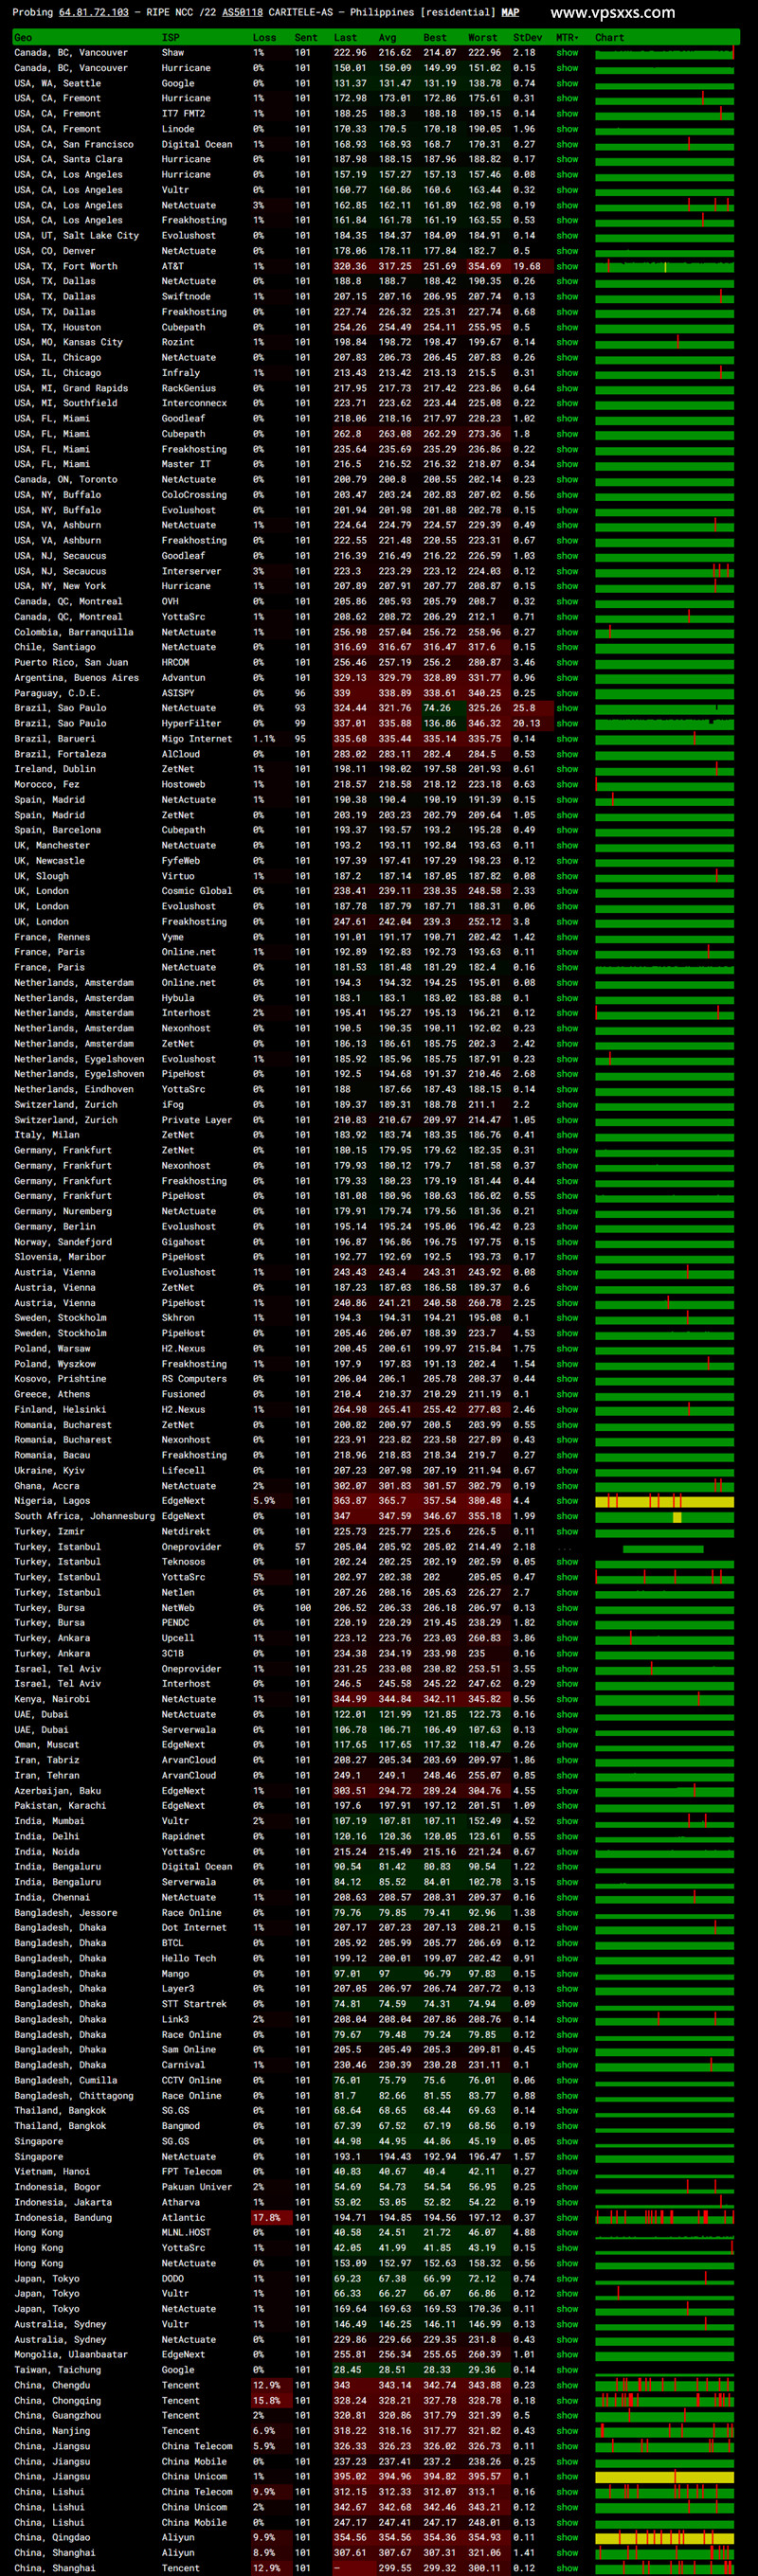Image resolution: width=758 pixels, height=2576 pixels.
Task: Show MTR for China, Qingdao row
Action: tap(567, 2538)
